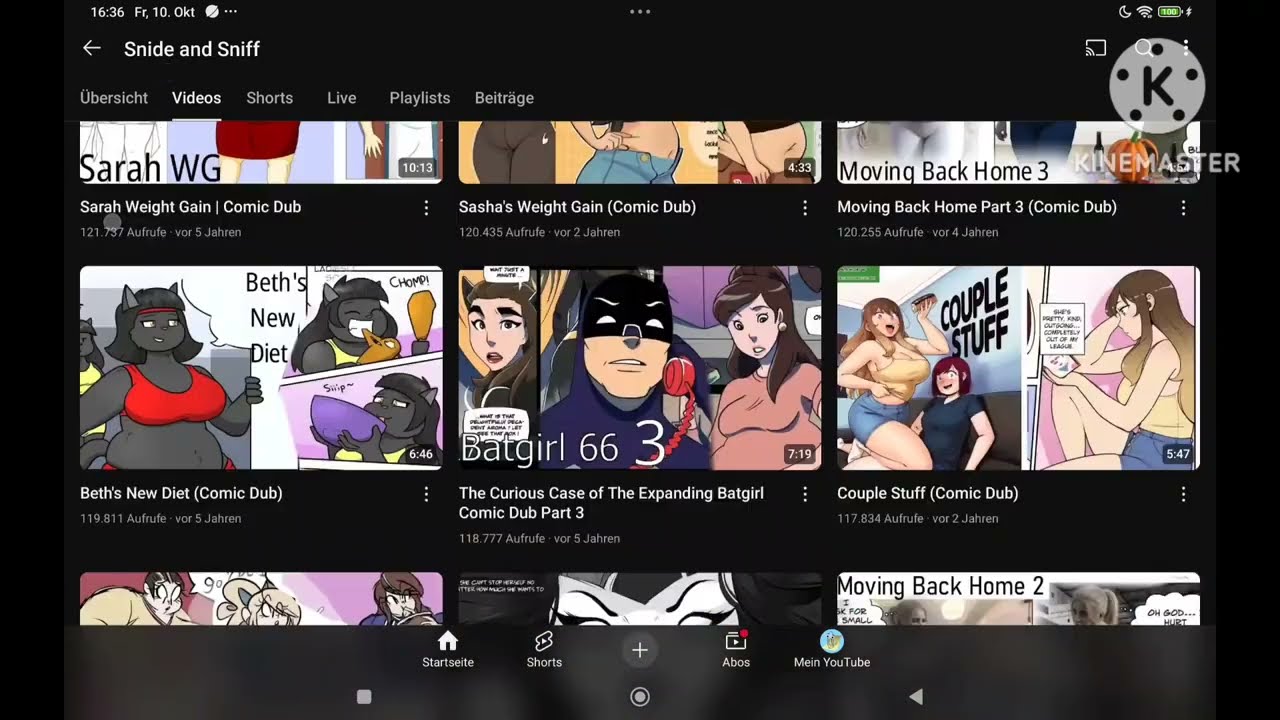Tap the 5:47 duration badge
The width and height of the screenshot is (1280, 720).
click(x=1178, y=454)
